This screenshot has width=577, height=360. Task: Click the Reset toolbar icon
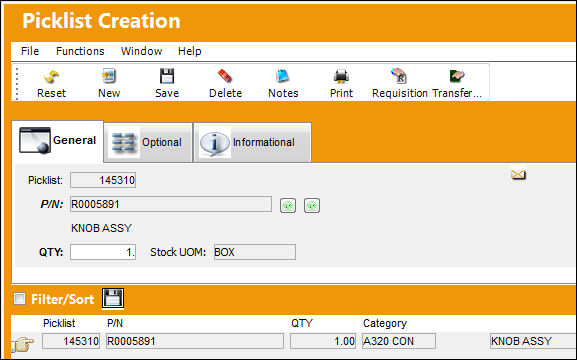click(x=52, y=77)
